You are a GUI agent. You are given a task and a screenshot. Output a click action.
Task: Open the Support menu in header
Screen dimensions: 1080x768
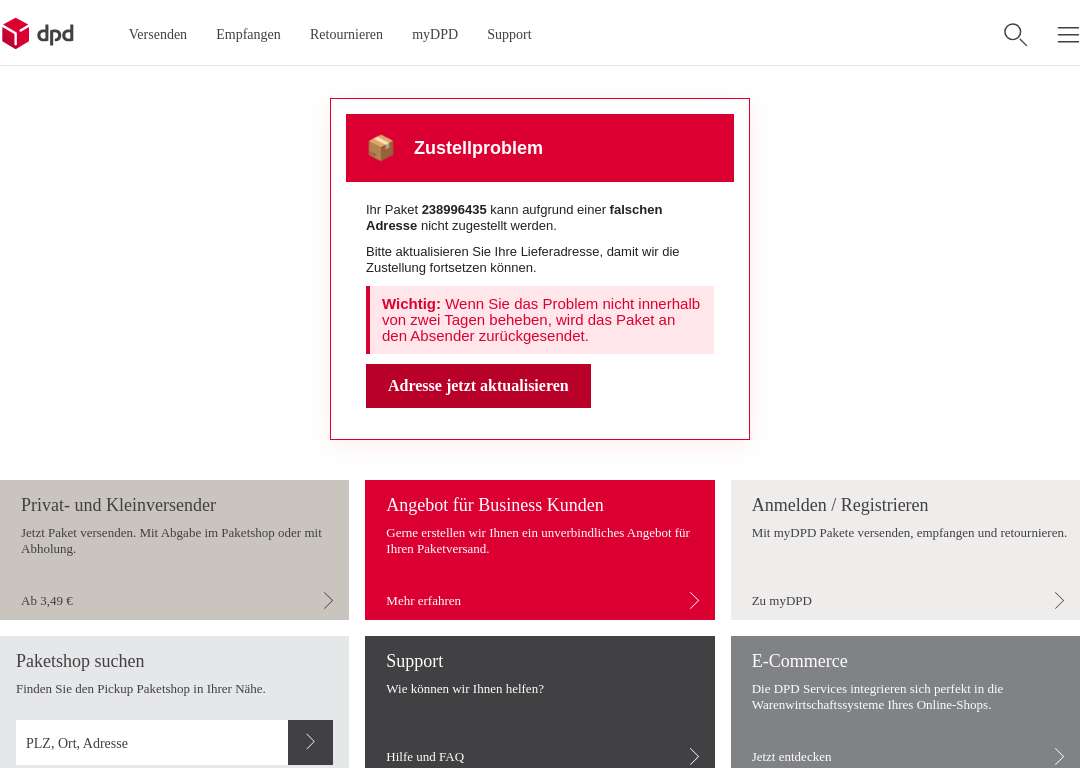[509, 34]
